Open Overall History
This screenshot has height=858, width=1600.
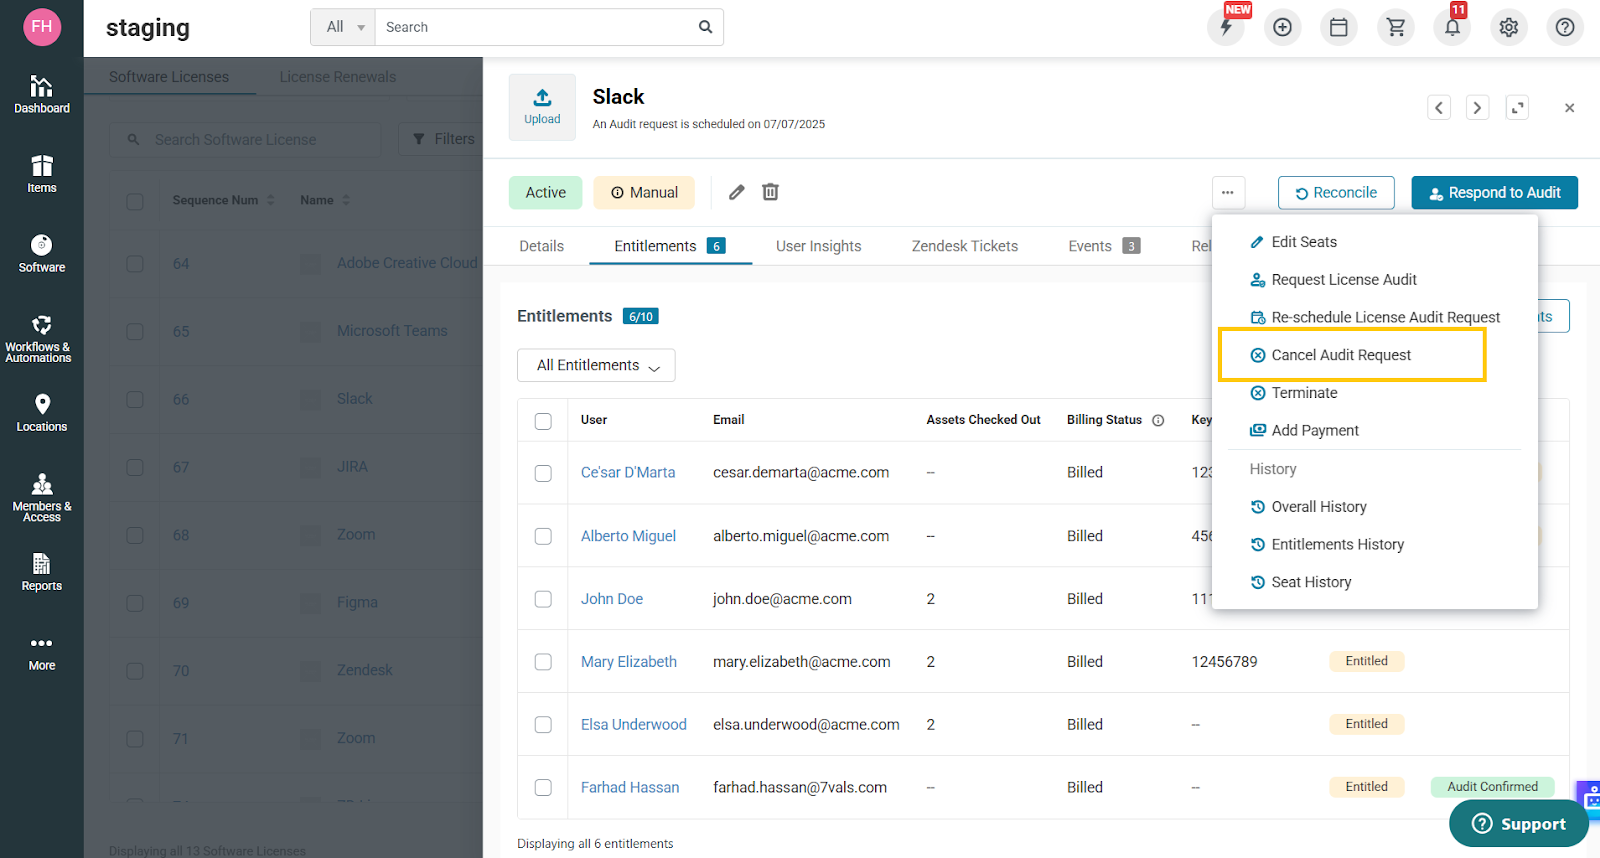click(x=1308, y=507)
